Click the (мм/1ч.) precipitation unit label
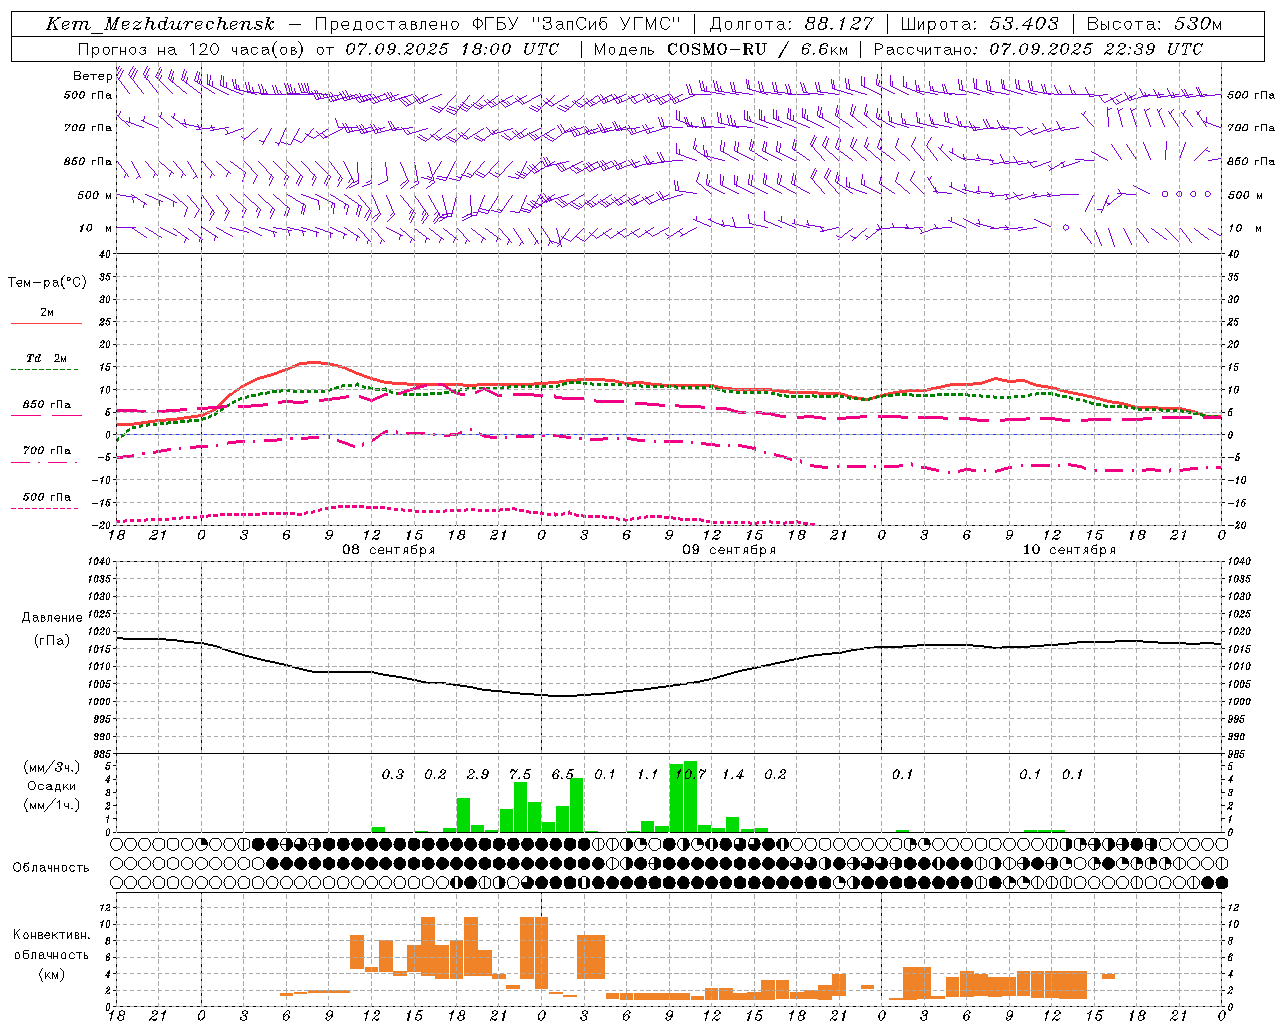Viewport: 1280px width, 1024px height. pyautogui.click(x=52, y=805)
